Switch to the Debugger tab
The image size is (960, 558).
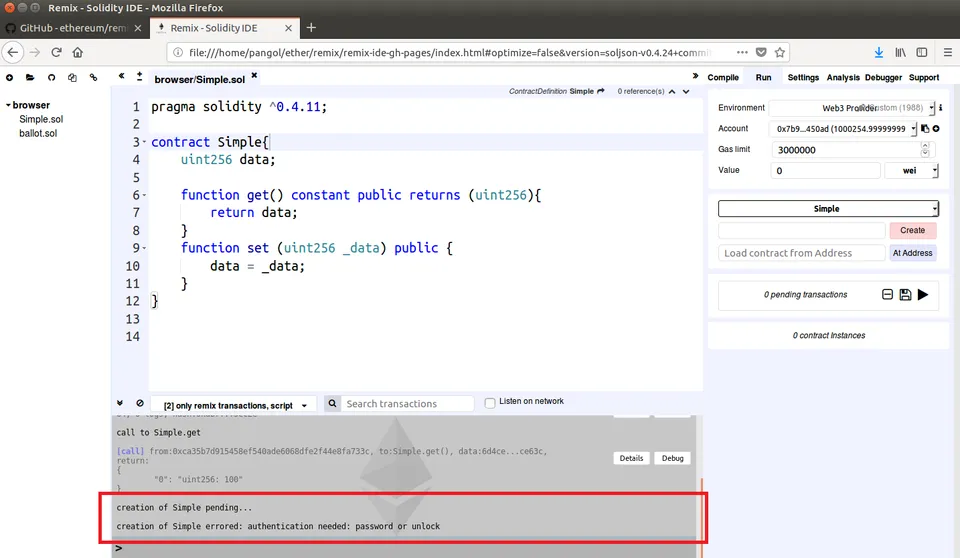pyautogui.click(x=883, y=78)
